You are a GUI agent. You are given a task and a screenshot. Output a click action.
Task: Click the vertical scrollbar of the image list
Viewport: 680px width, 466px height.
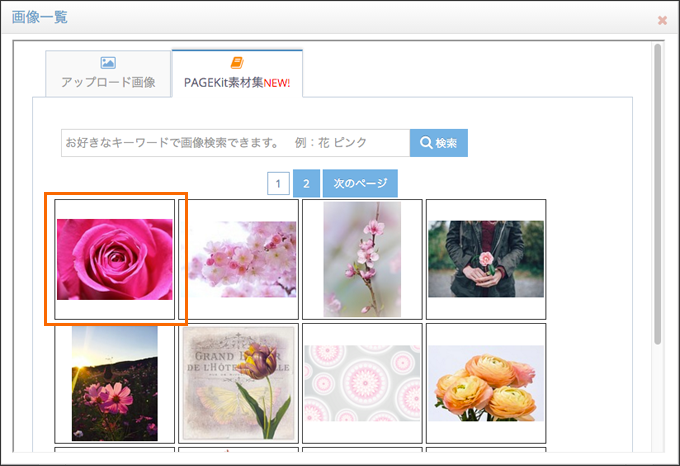point(658,194)
